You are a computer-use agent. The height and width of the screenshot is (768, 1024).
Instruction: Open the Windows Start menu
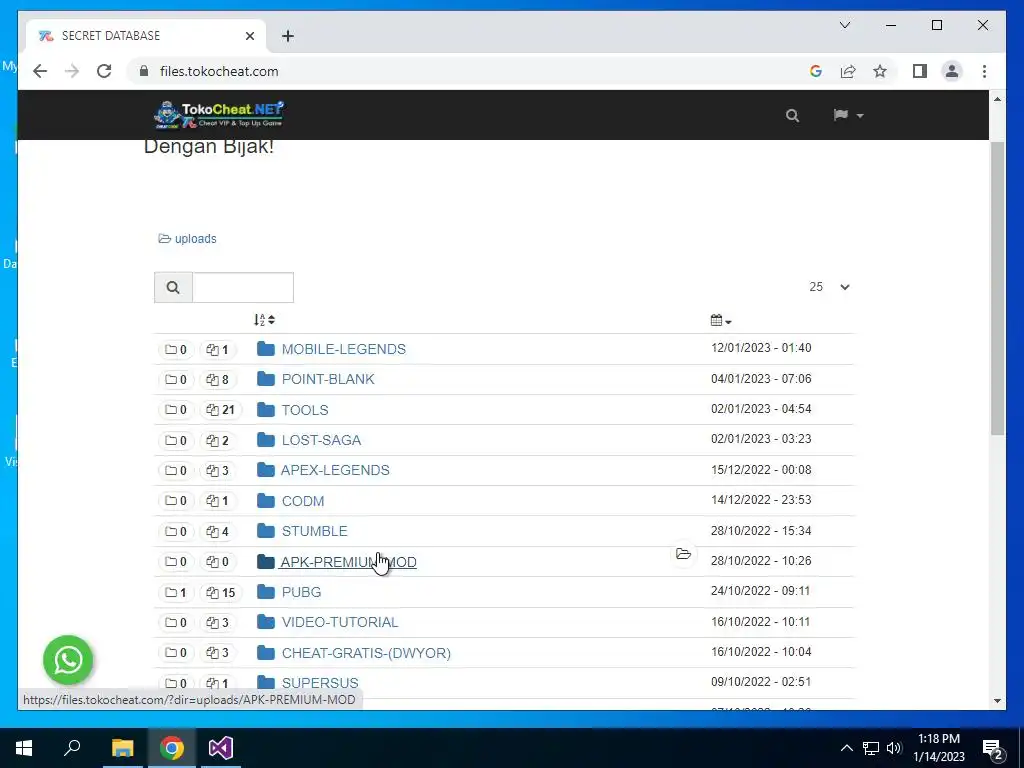tap(24, 748)
